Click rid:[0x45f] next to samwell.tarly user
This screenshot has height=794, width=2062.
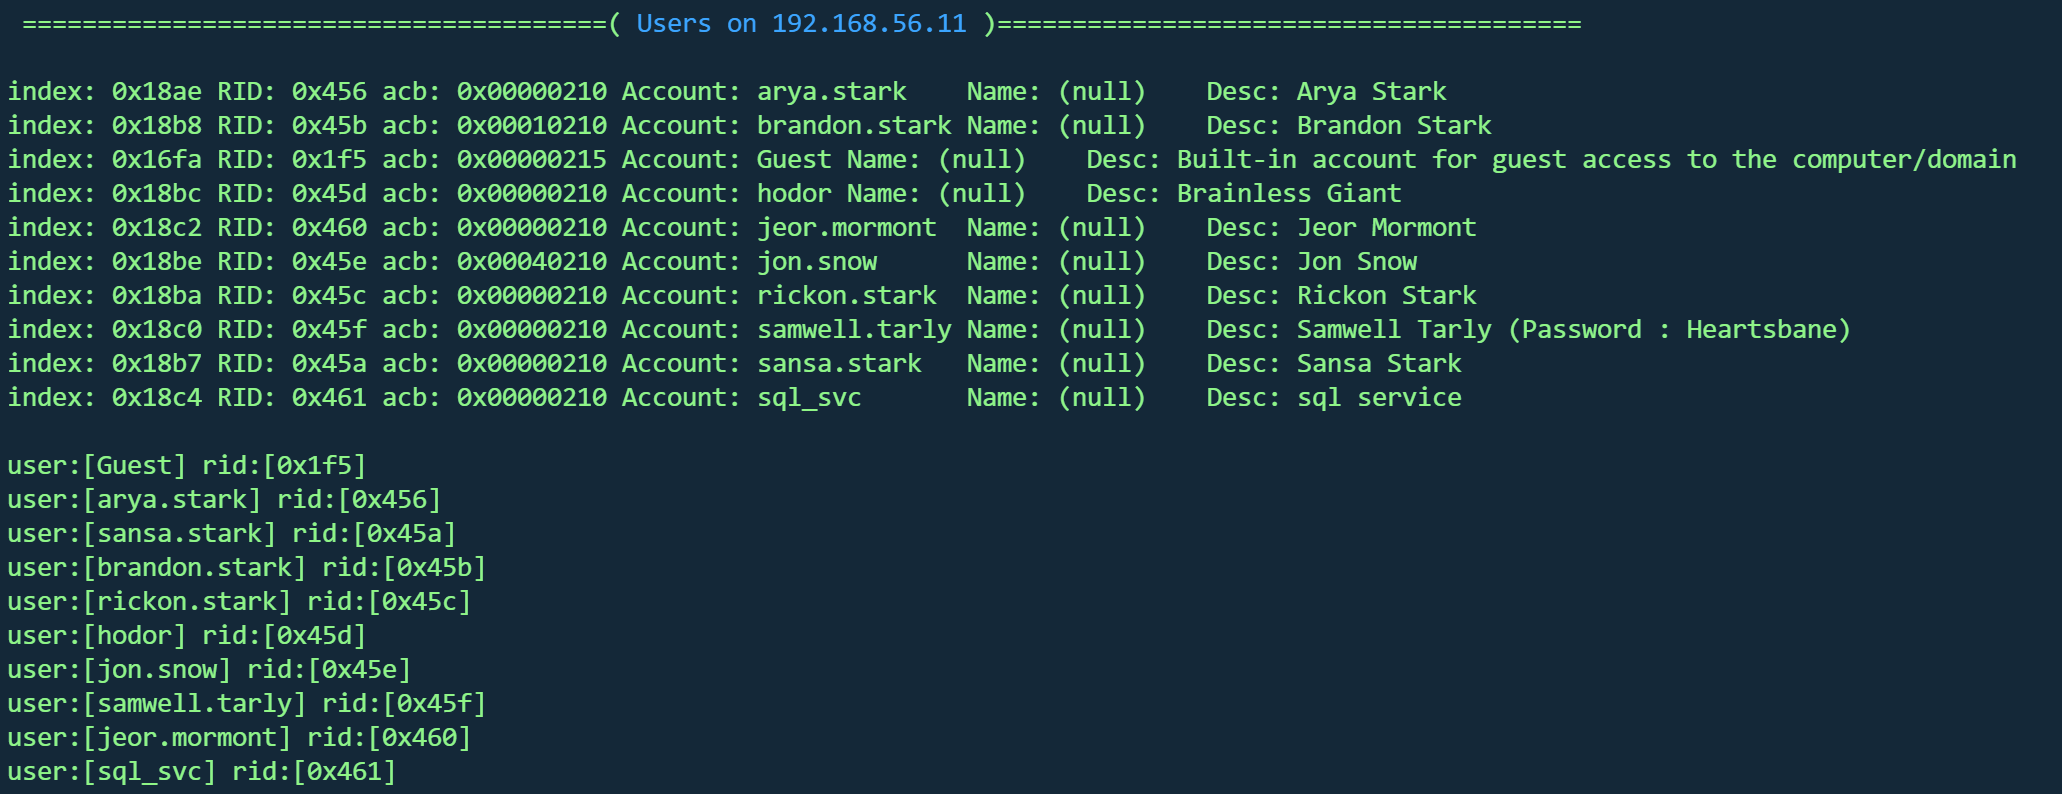tap(404, 704)
